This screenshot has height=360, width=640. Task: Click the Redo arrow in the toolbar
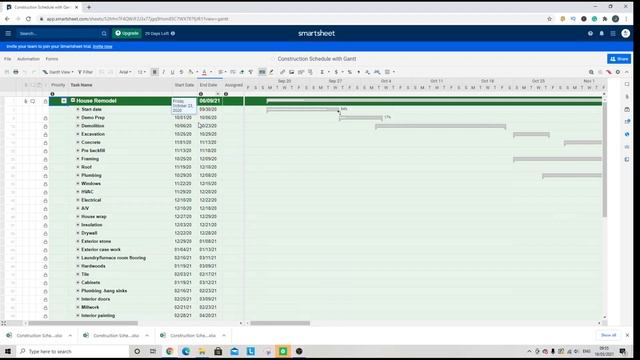(34, 72)
